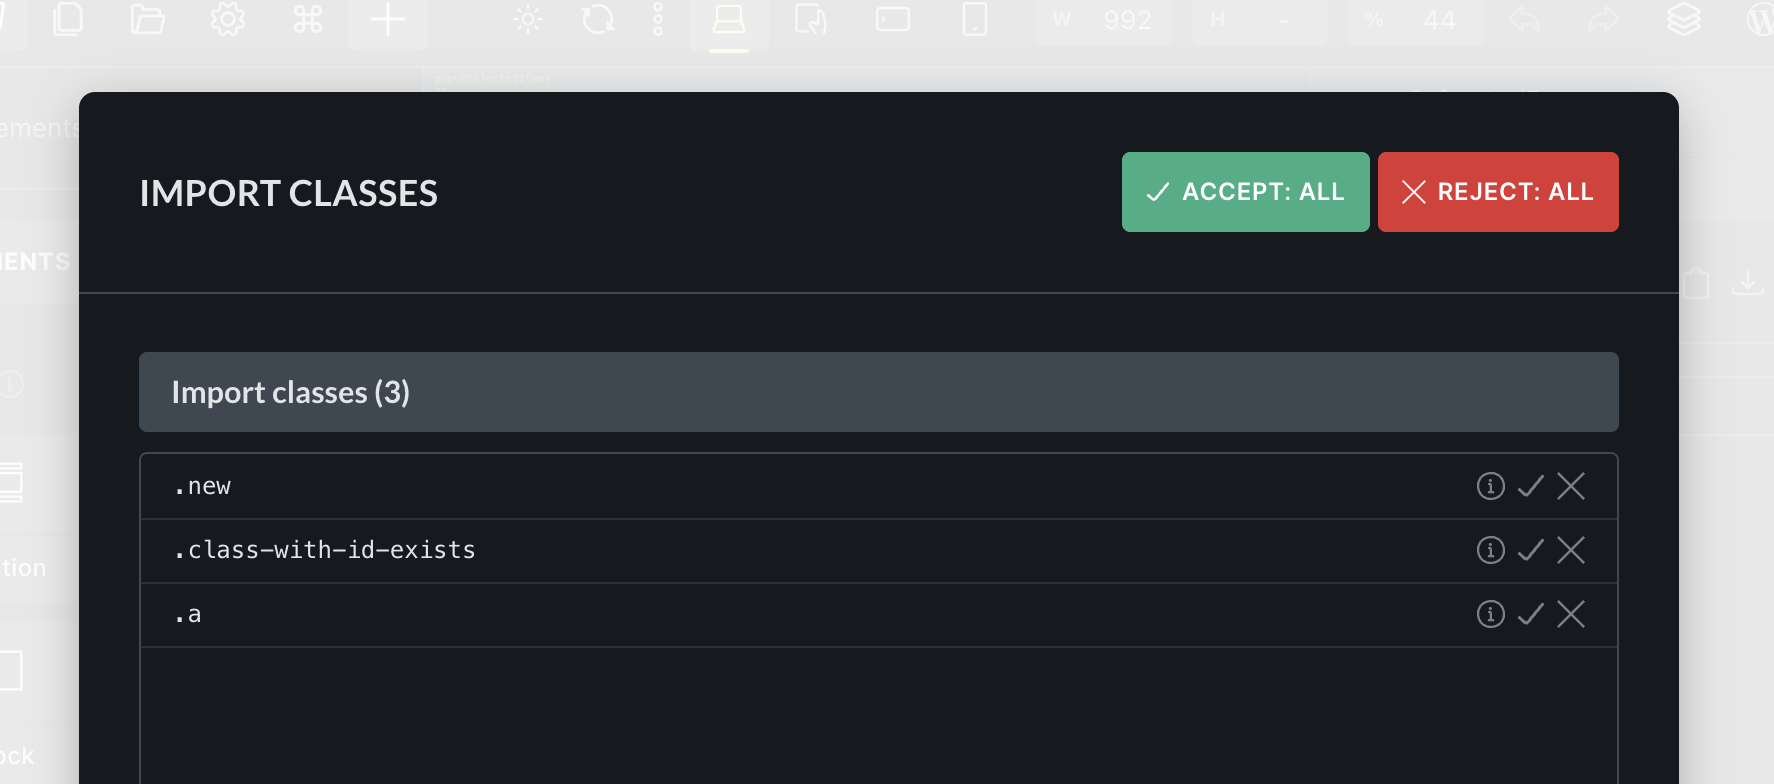
Task: Open the settings gear in toolbar
Action: (228, 20)
